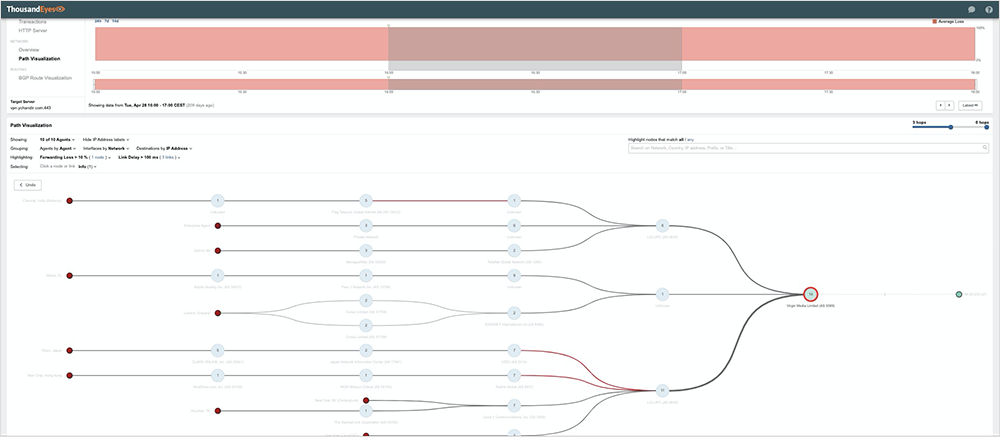Image resolution: width=1000 pixels, height=437 pixels.
Task: Open the chat messages icon in header
Action: 969,9
